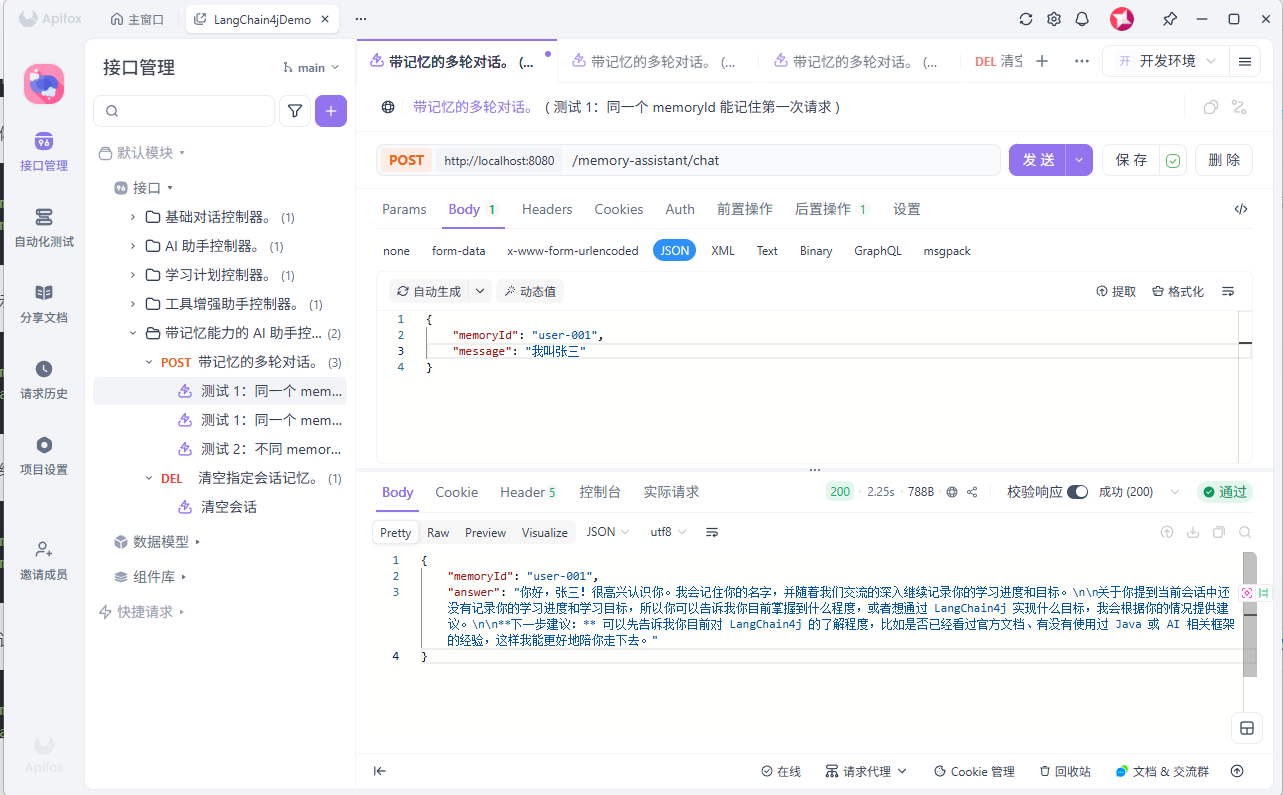Select the msgpack body type
The height and width of the screenshot is (795, 1283).
point(947,251)
